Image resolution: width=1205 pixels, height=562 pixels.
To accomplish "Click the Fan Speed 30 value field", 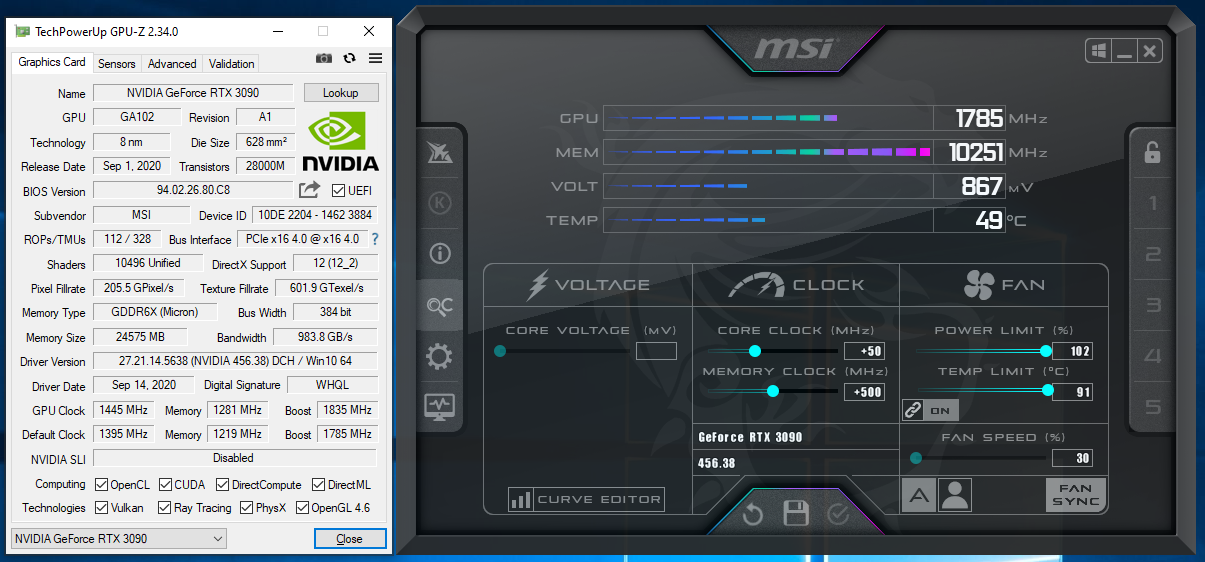I will [x=1072, y=458].
